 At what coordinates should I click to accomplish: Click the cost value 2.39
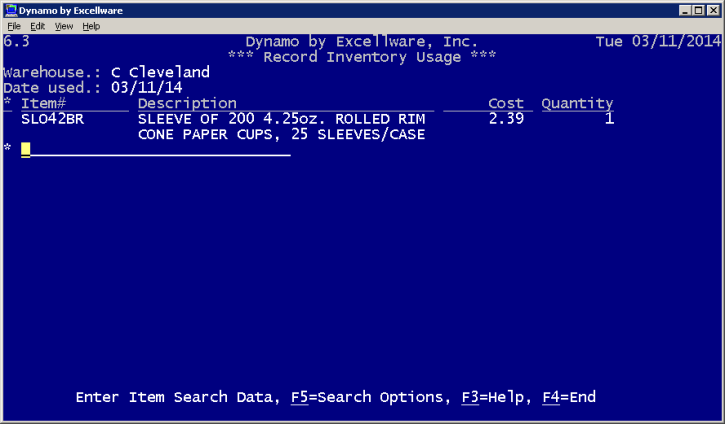[x=506, y=119]
